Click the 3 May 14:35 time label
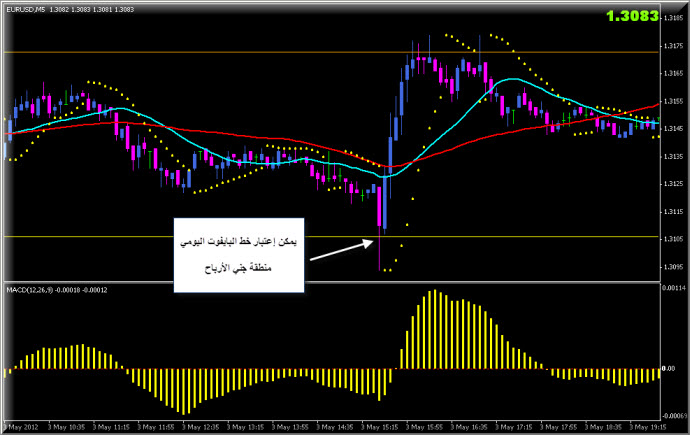 (335, 427)
